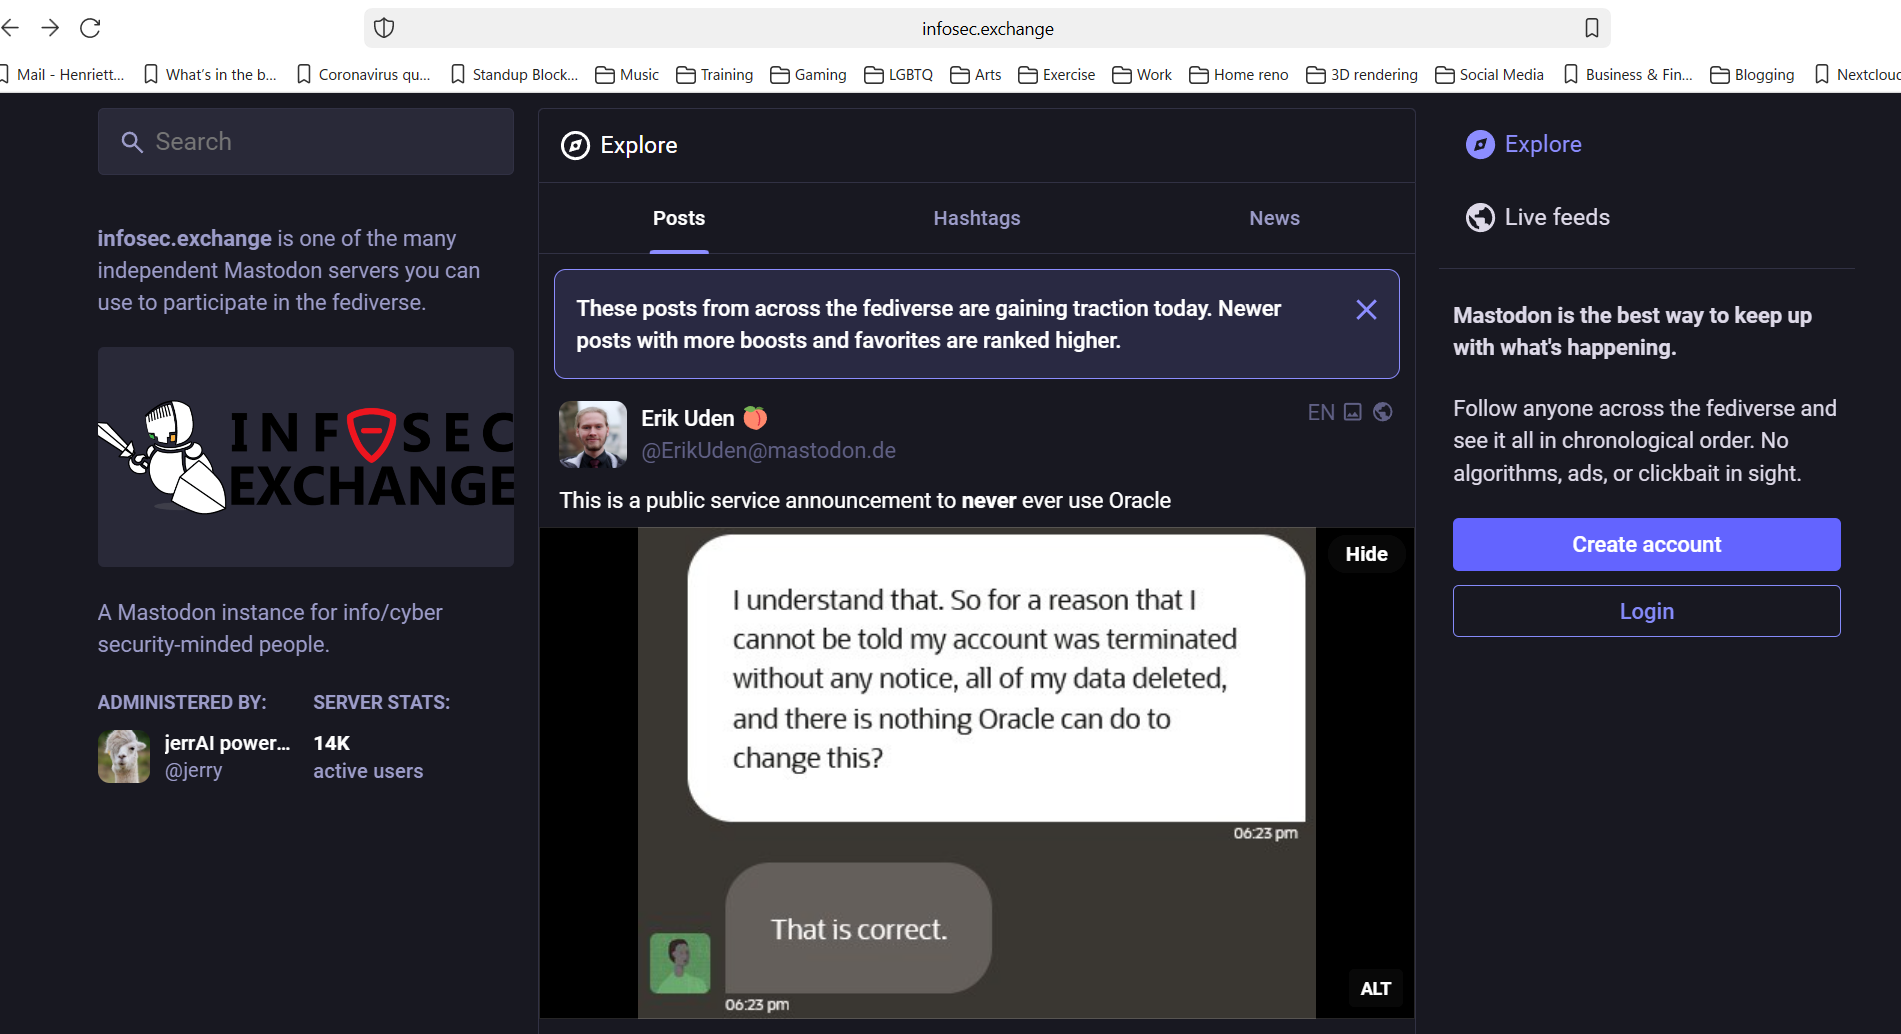
Task: Open Erik Uden's avatar
Action: tap(593, 435)
